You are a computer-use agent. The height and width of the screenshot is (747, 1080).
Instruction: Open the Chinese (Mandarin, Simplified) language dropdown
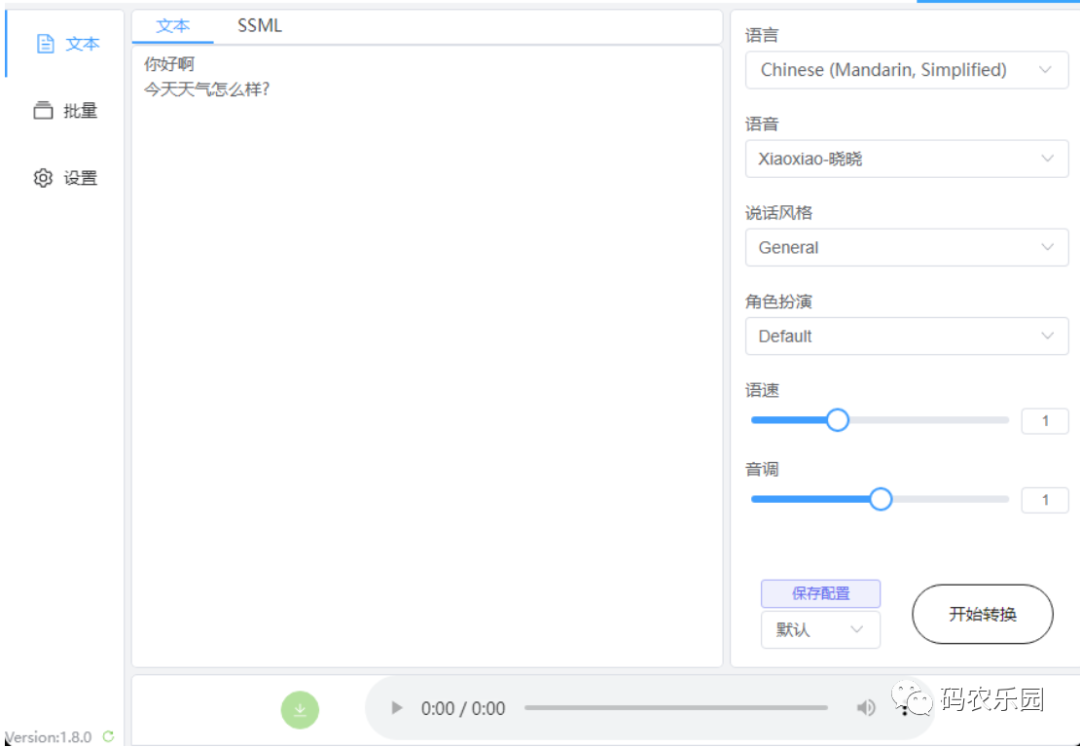tap(905, 70)
